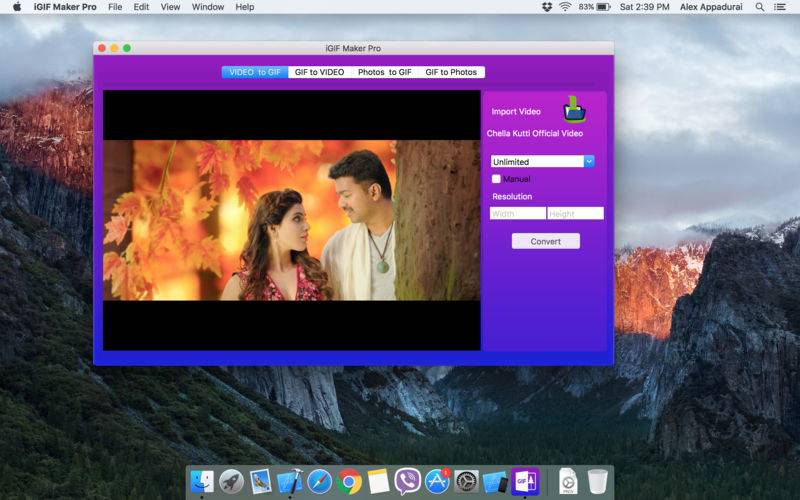Click the Import Video label
Screen dimensions: 800x500
pyautogui.click(x=516, y=112)
